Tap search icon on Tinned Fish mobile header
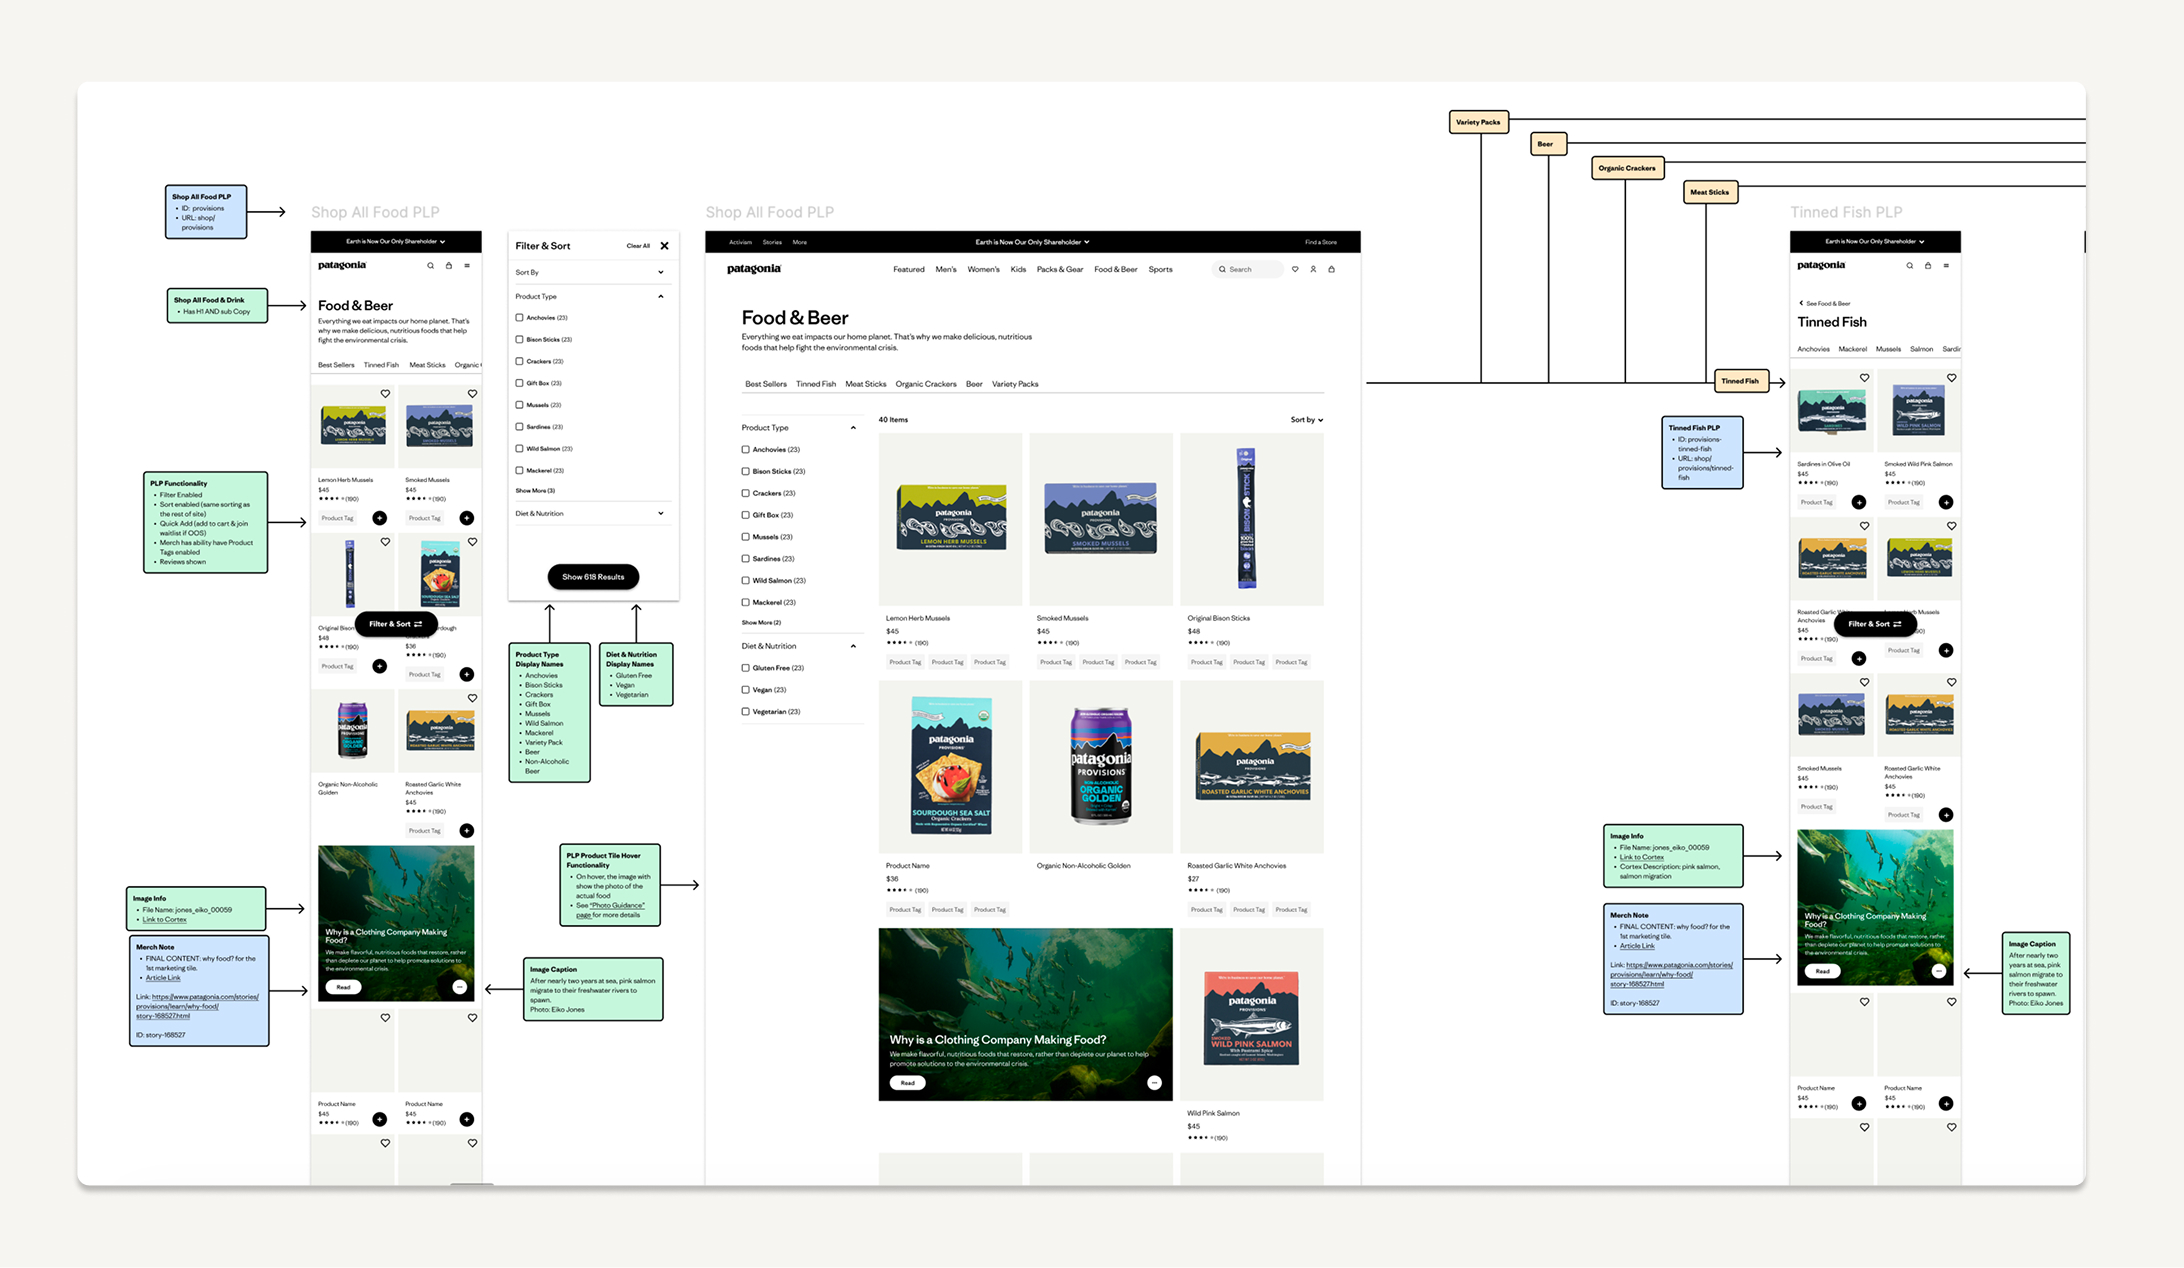Screen dimensions: 2184x1268 click(1909, 266)
